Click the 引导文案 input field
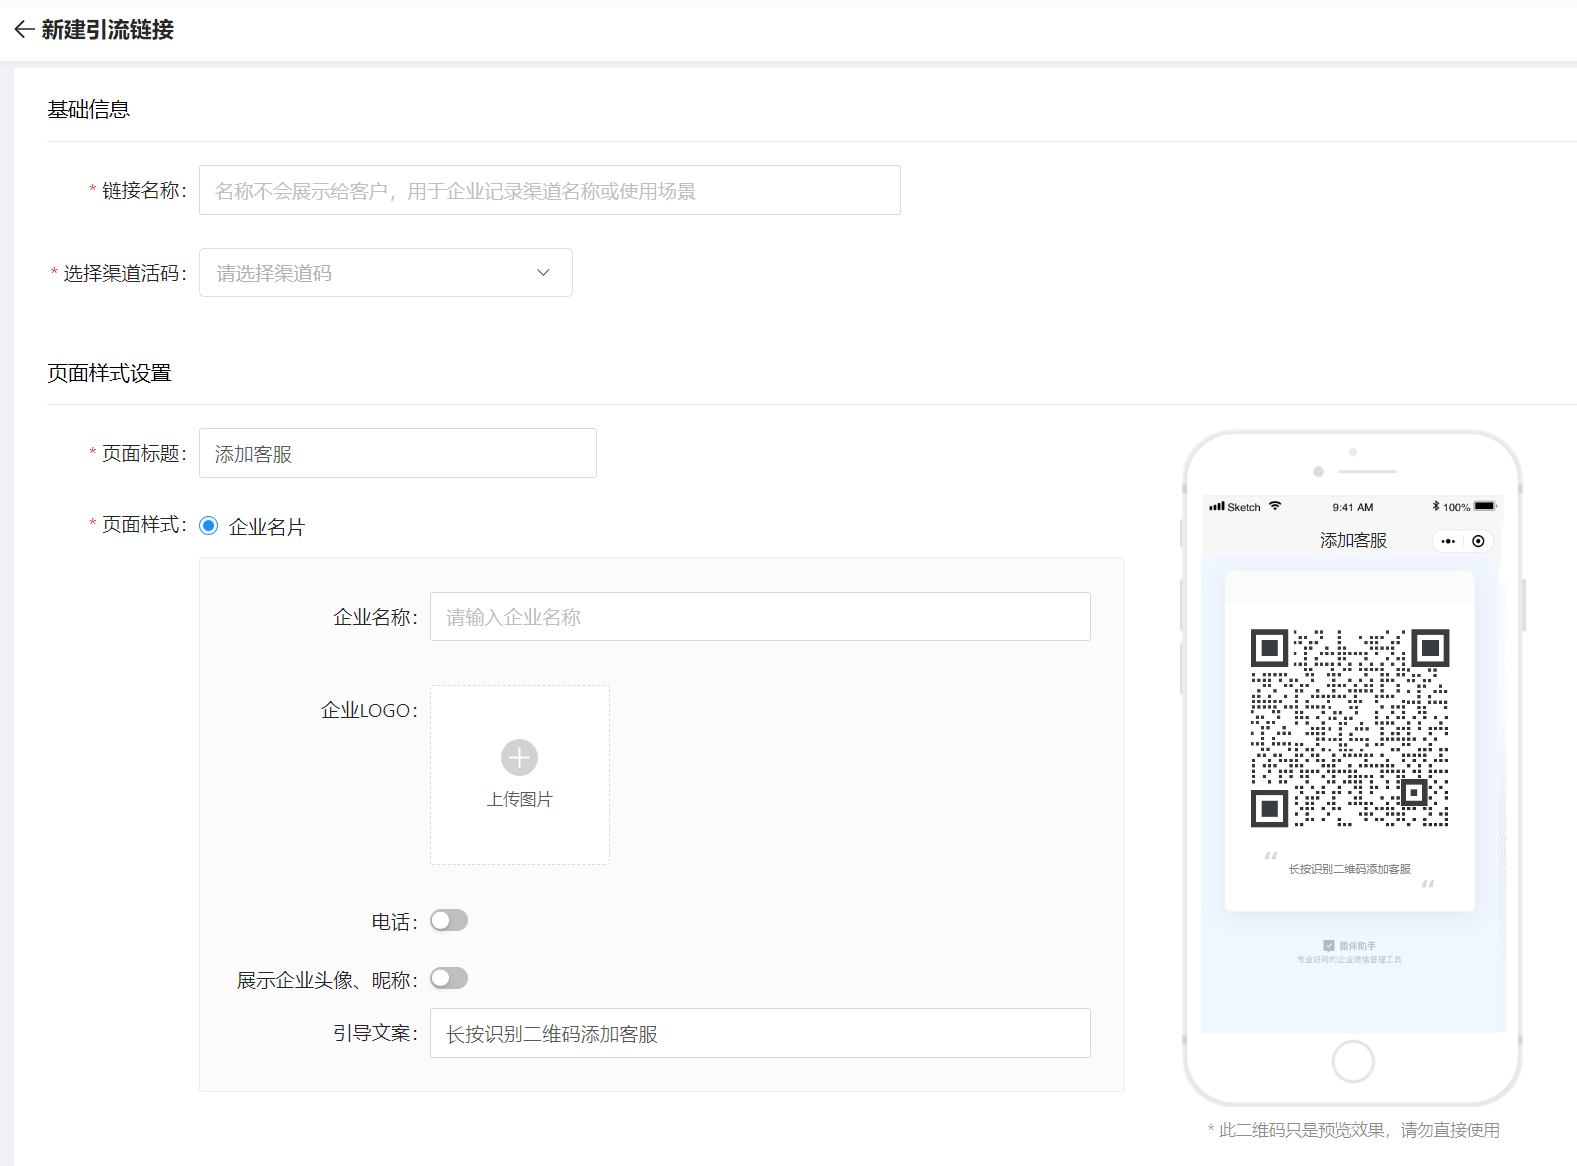 [x=760, y=1033]
